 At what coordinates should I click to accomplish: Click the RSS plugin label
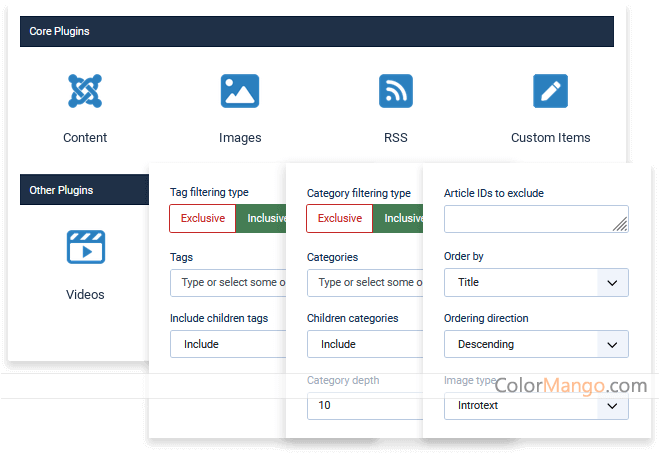click(395, 137)
